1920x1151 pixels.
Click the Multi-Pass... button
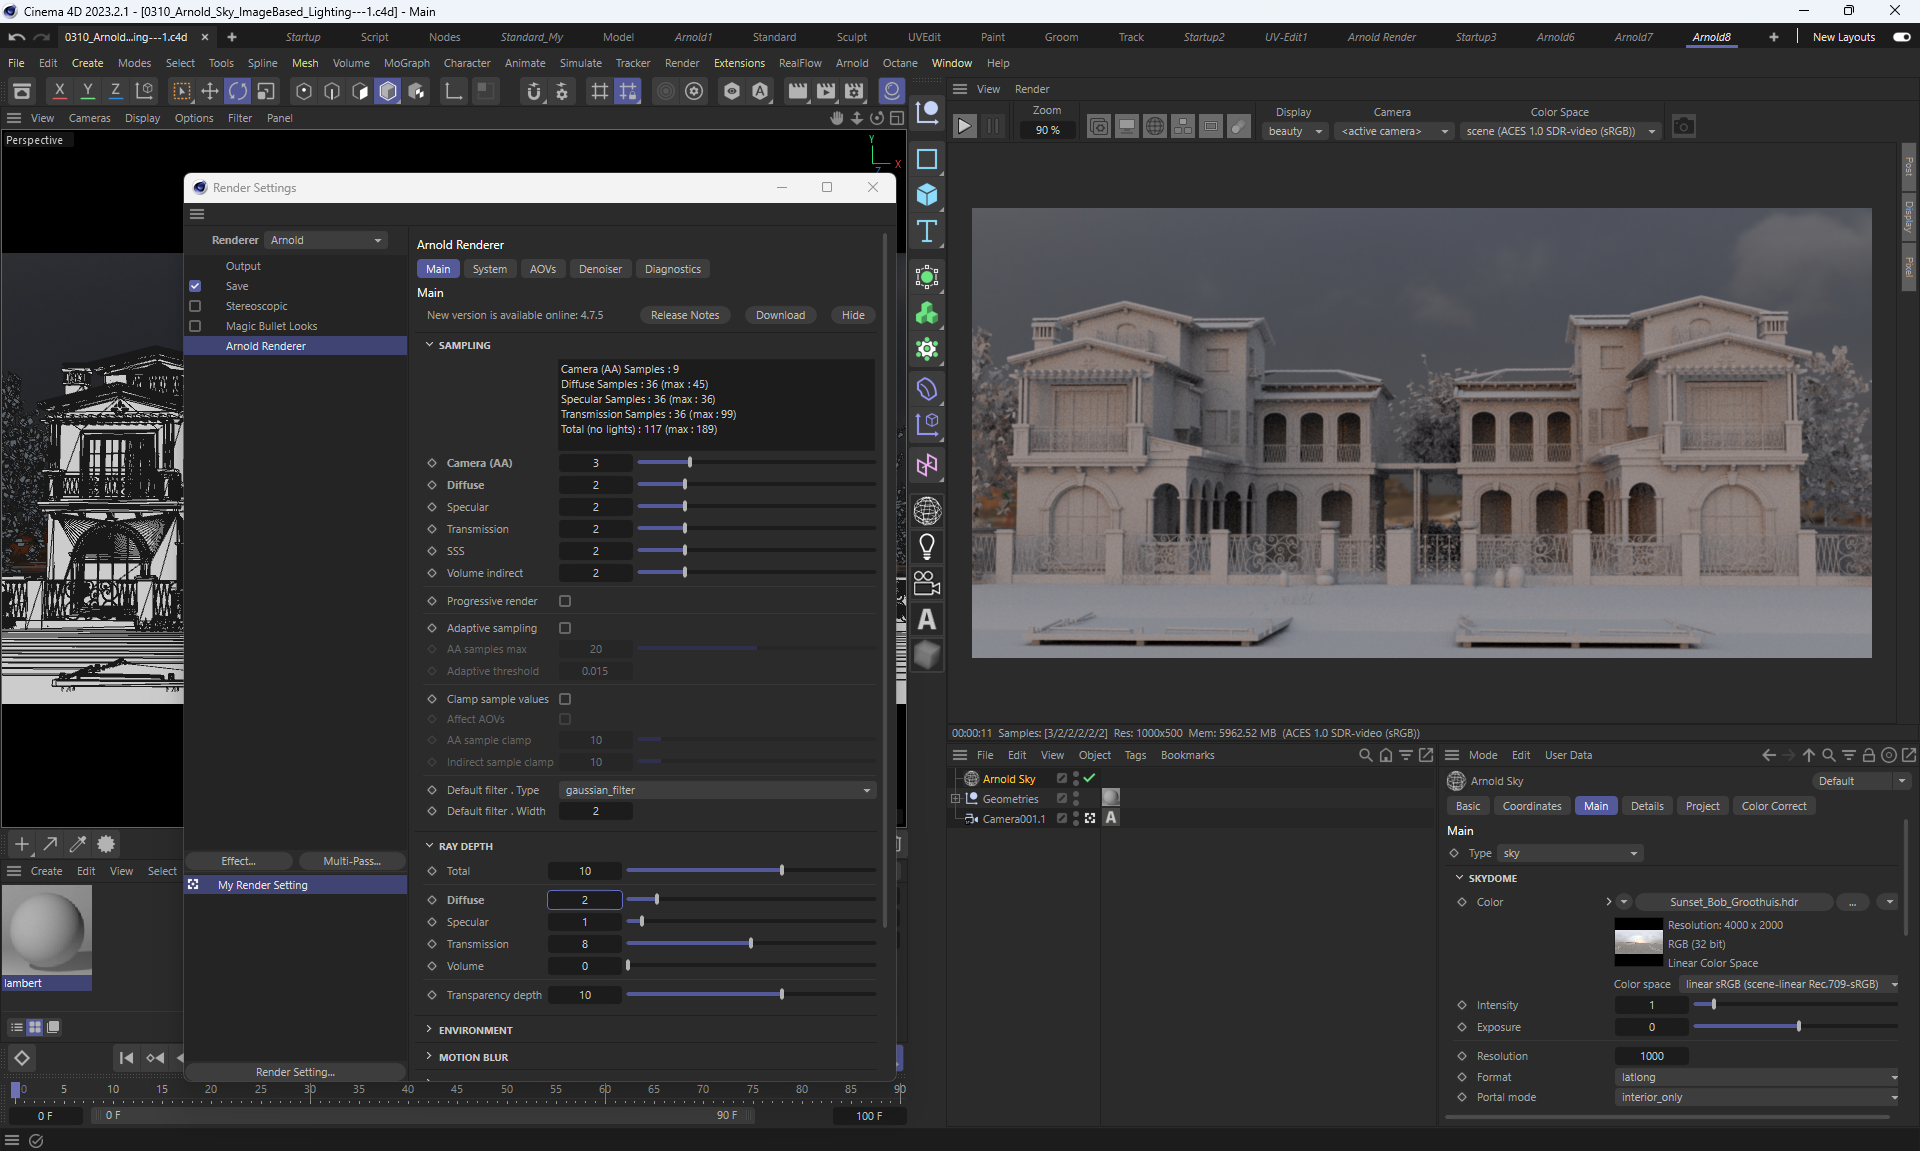click(352, 861)
